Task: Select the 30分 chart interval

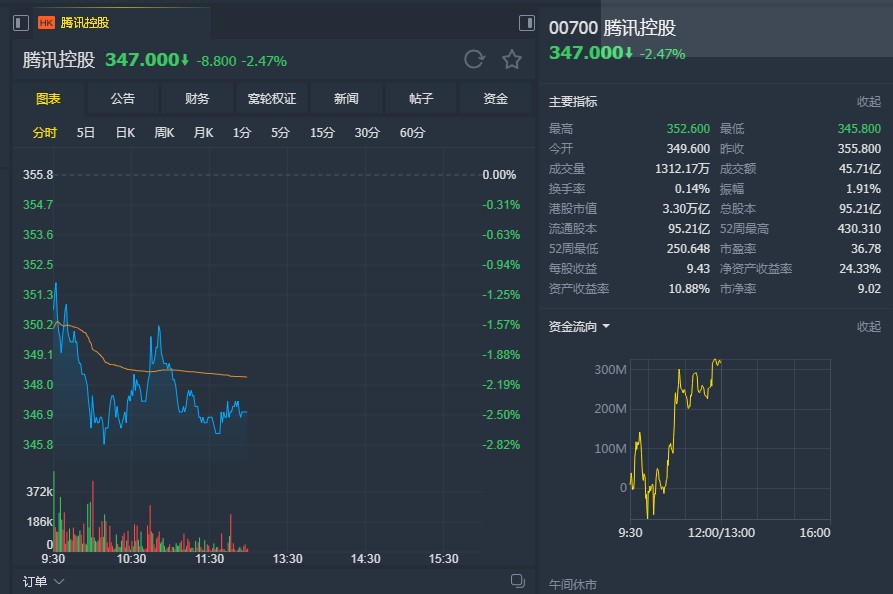Action: [367, 133]
